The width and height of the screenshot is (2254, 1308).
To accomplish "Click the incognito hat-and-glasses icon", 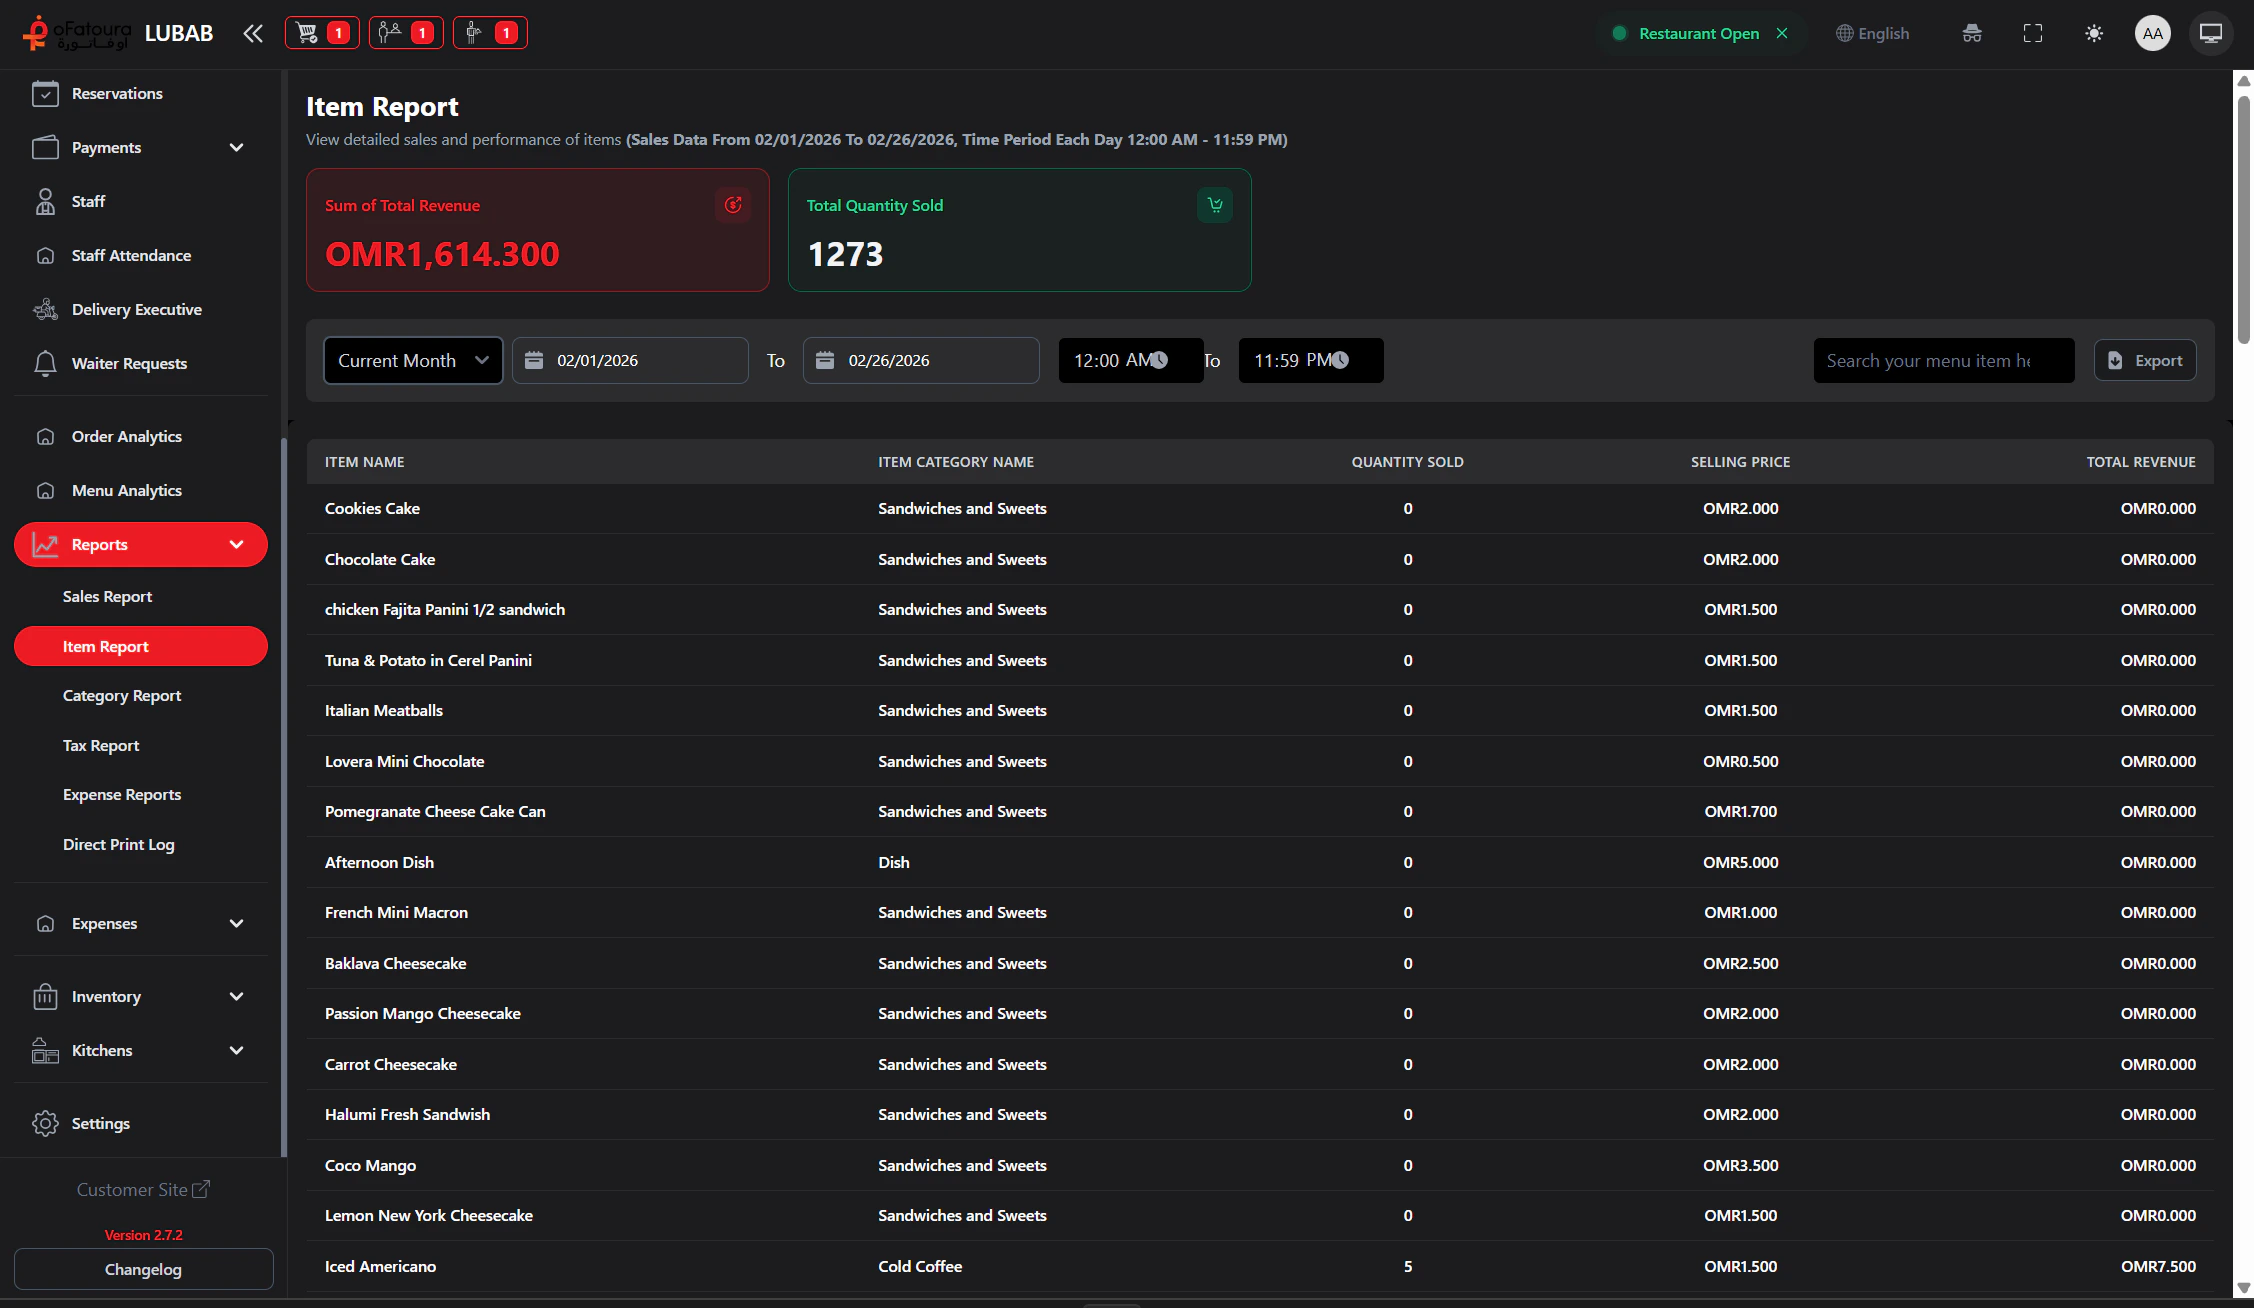I will (x=1971, y=33).
